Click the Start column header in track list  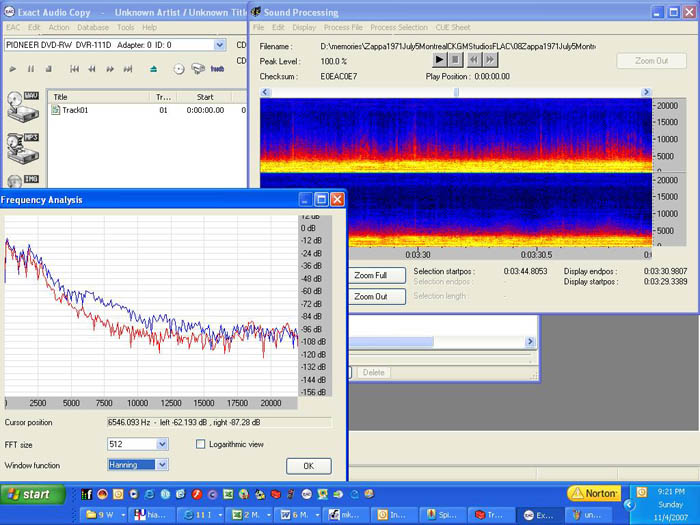[x=205, y=97]
